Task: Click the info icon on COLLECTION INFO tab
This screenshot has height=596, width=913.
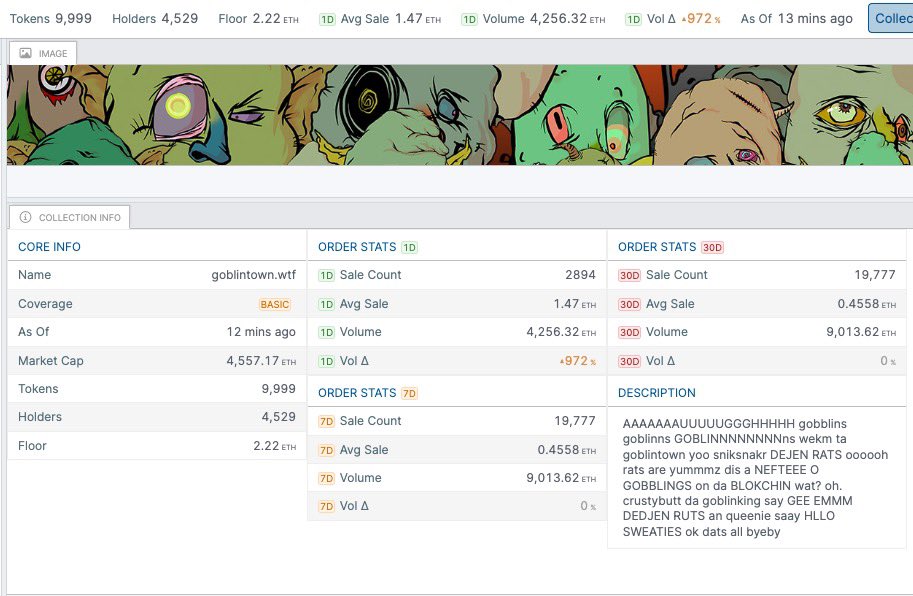Action: [x=25, y=217]
